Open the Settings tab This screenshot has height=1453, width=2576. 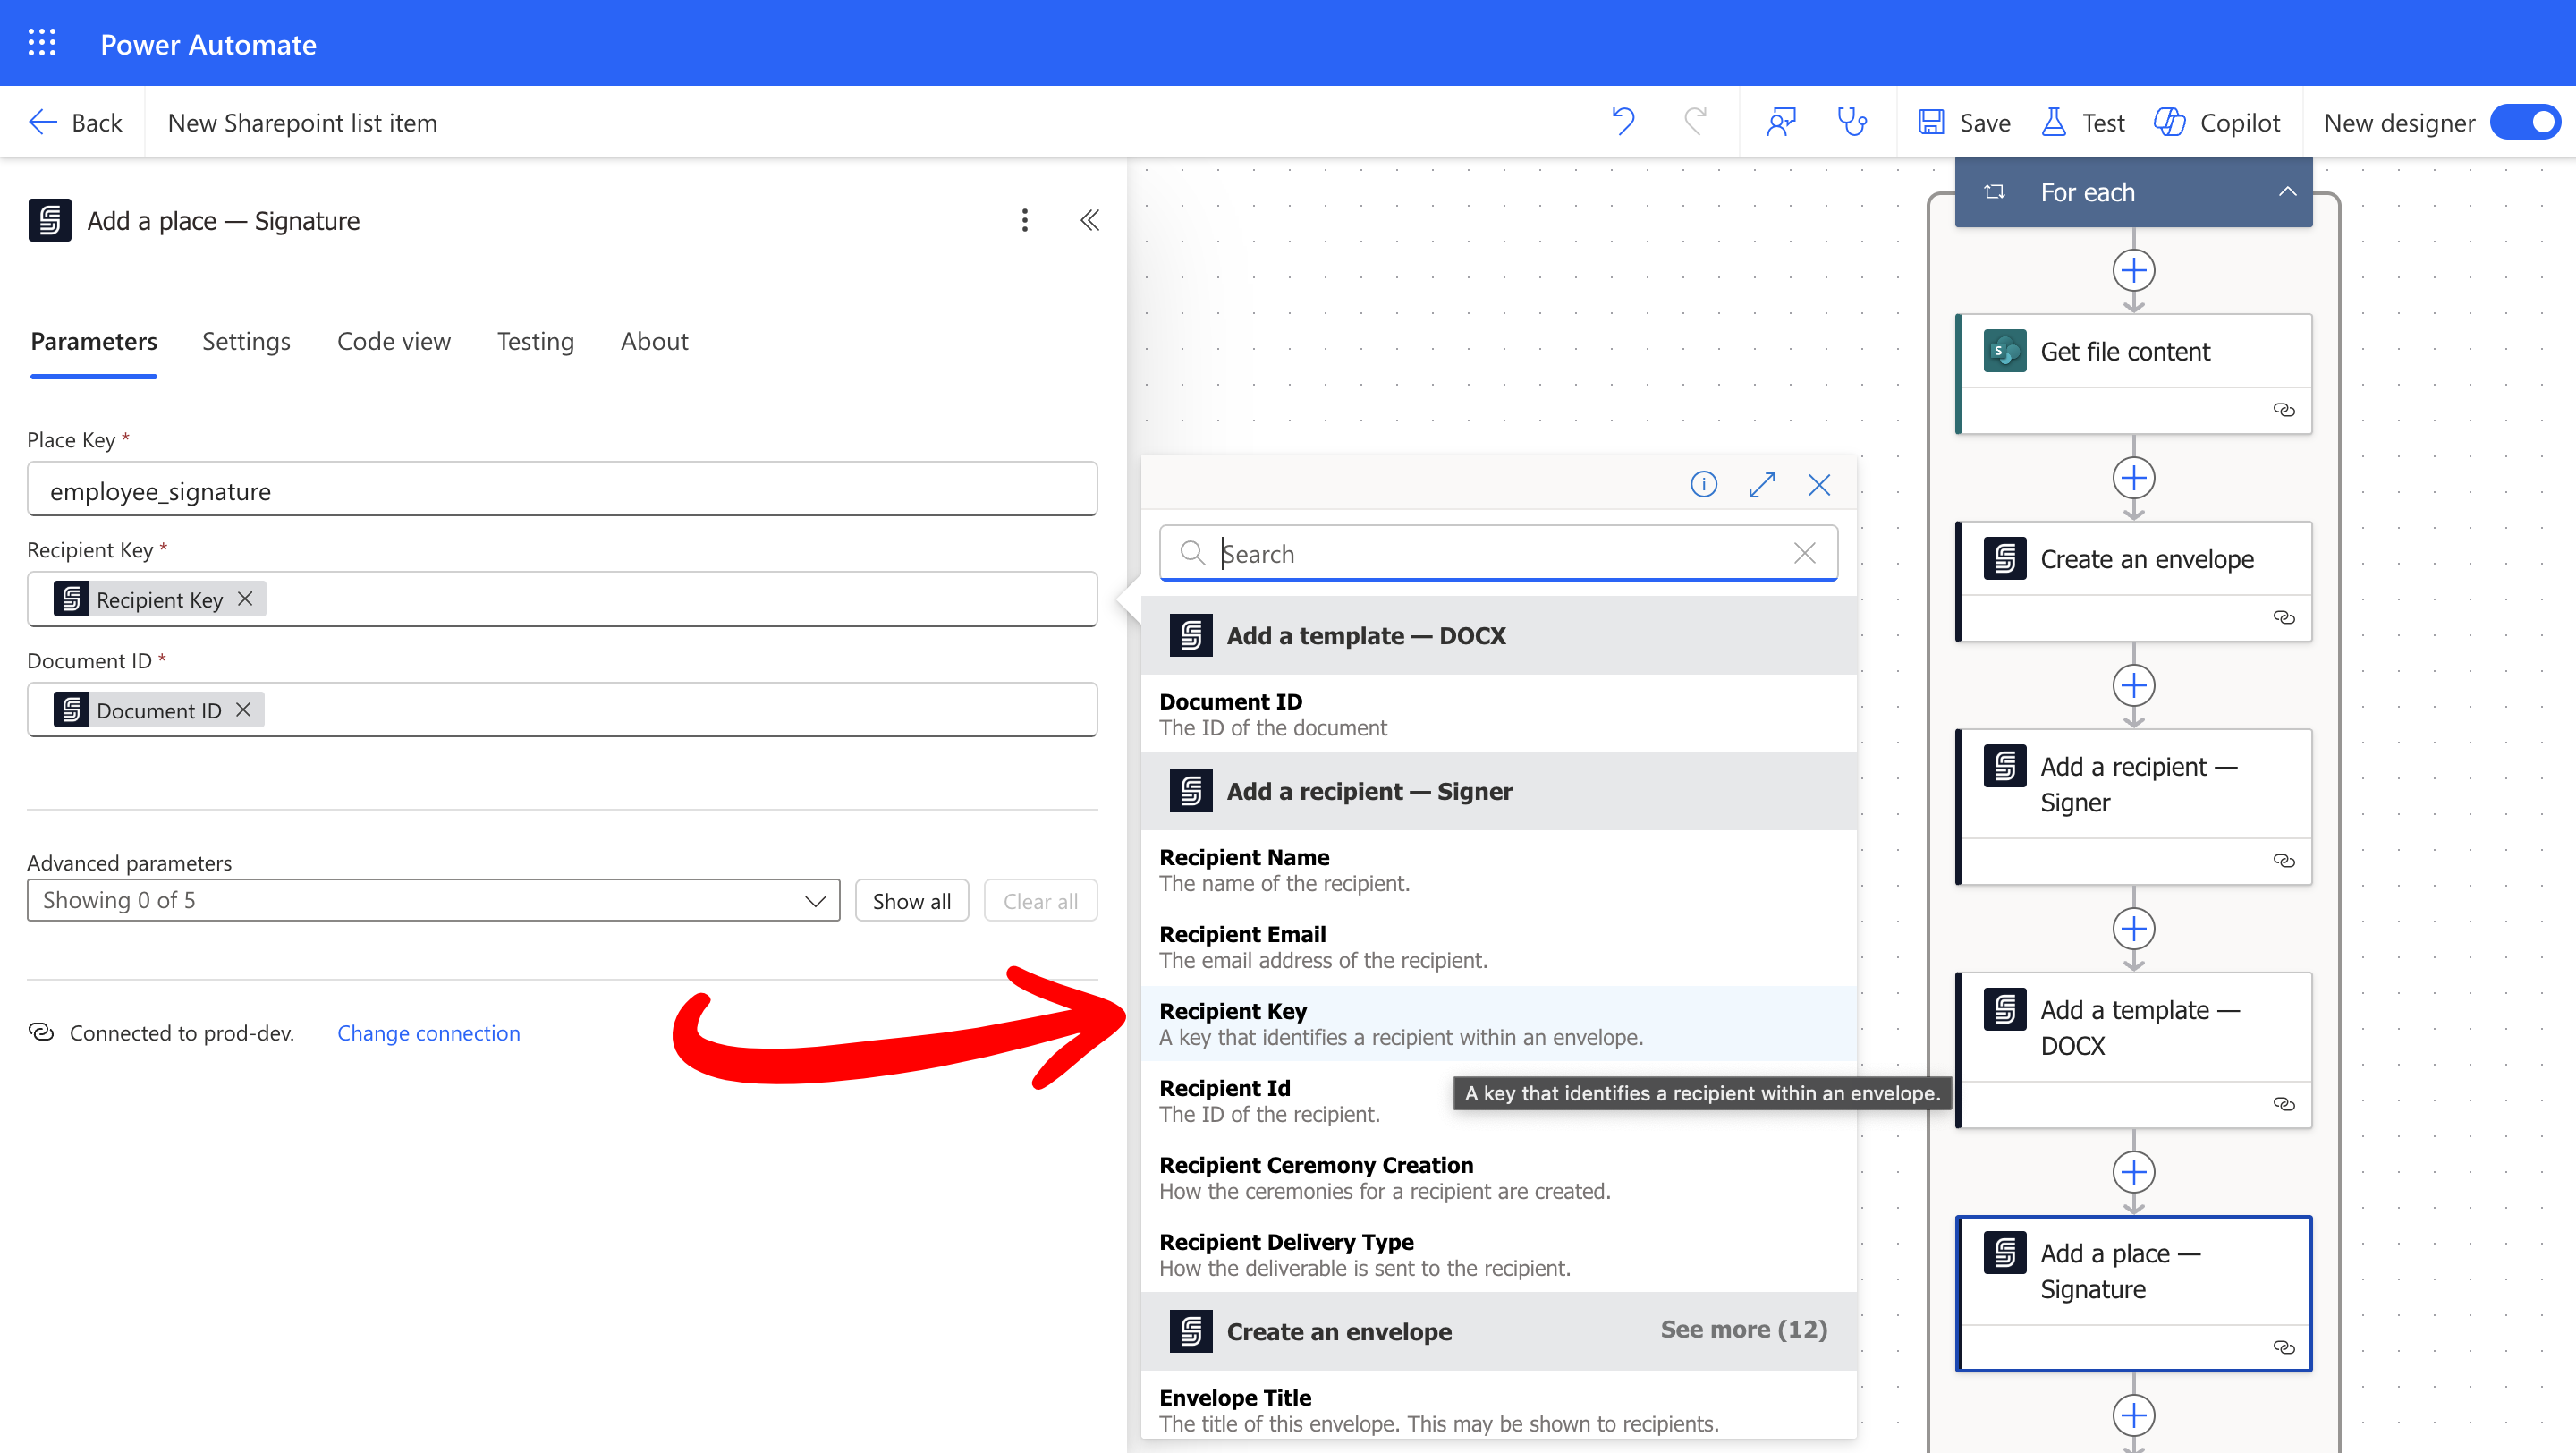click(246, 341)
